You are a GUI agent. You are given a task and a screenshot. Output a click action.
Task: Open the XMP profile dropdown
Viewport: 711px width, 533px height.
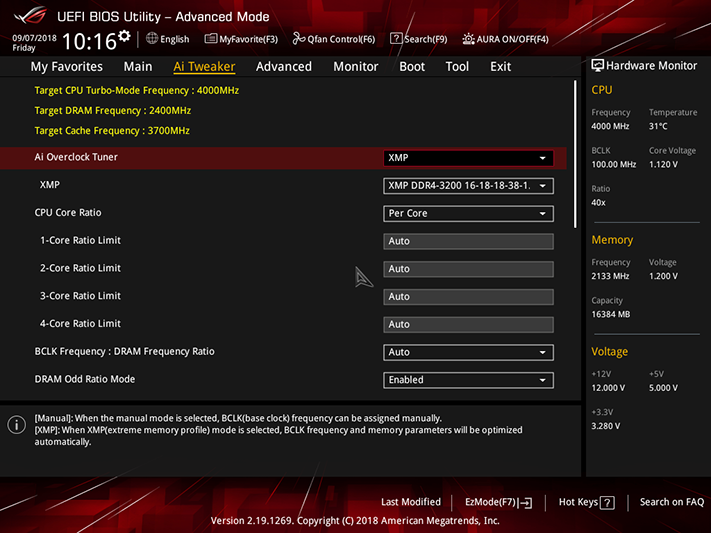point(468,186)
